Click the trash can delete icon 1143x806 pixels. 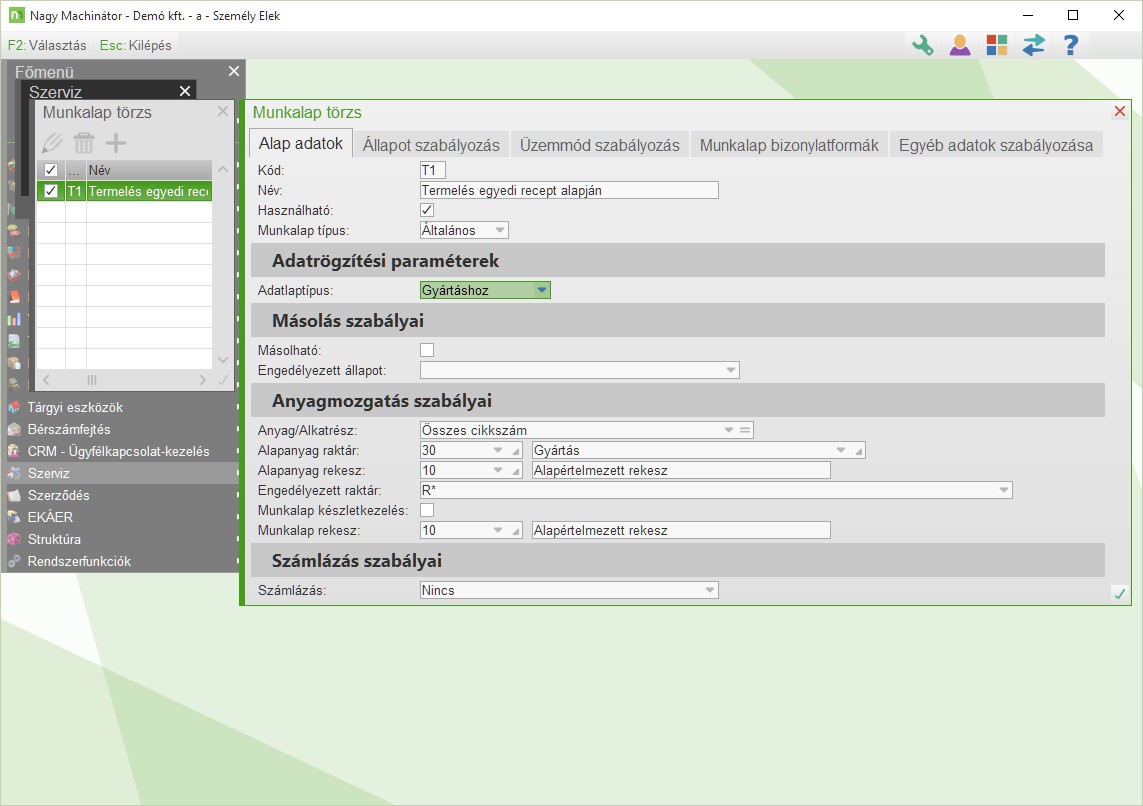(x=84, y=143)
